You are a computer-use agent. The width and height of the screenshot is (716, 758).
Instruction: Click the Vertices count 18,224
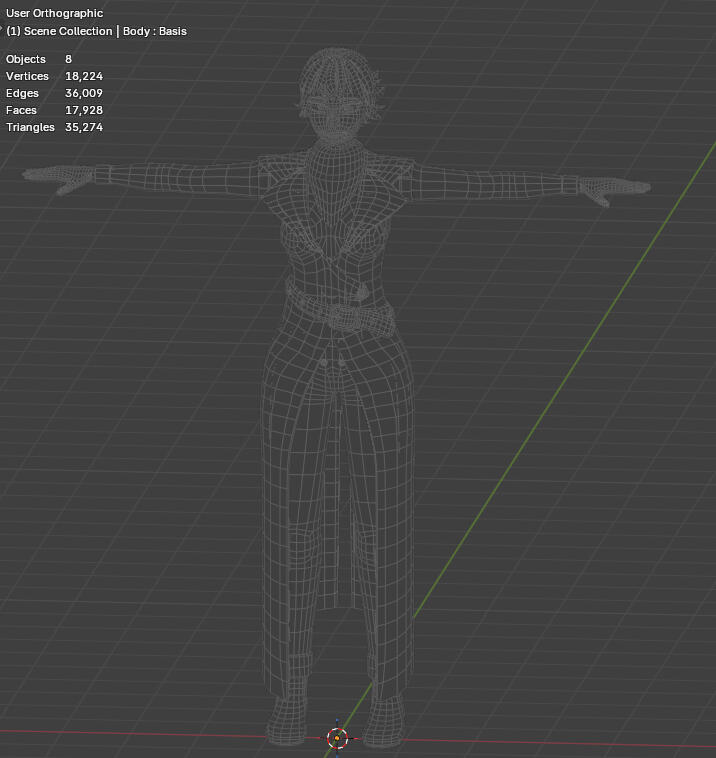pos(84,76)
